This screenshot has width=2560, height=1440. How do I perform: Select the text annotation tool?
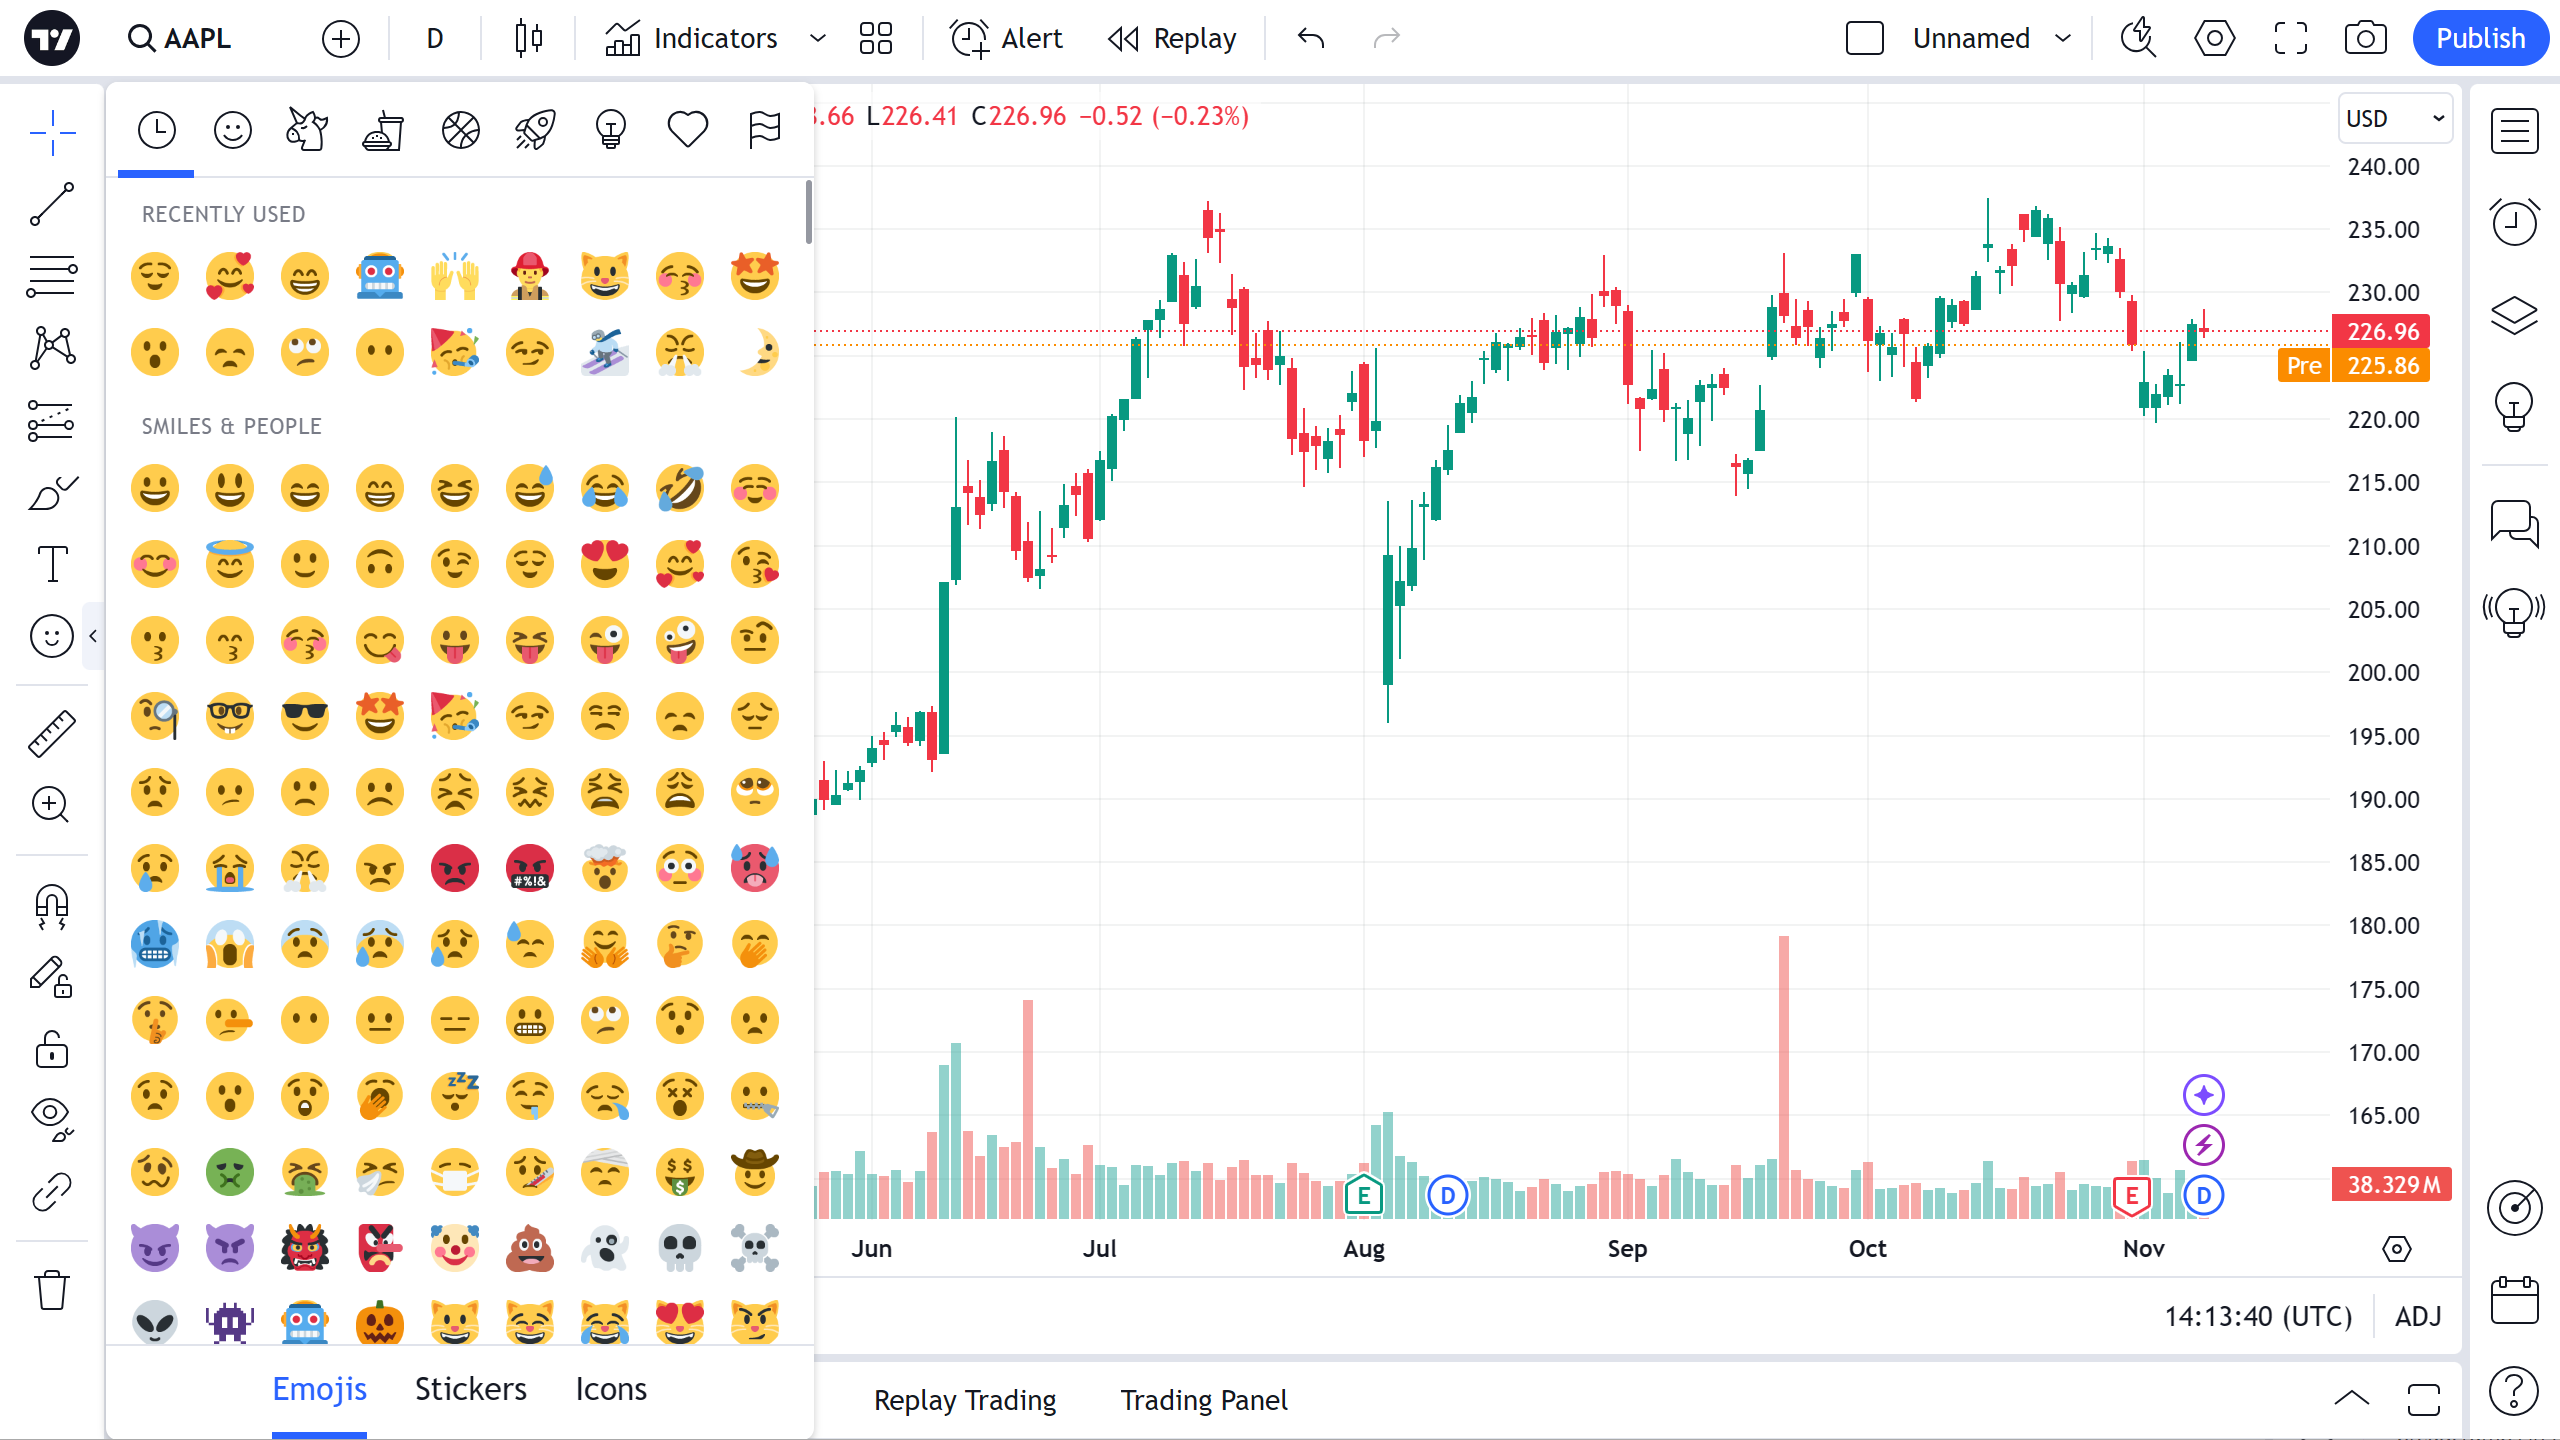point(51,564)
